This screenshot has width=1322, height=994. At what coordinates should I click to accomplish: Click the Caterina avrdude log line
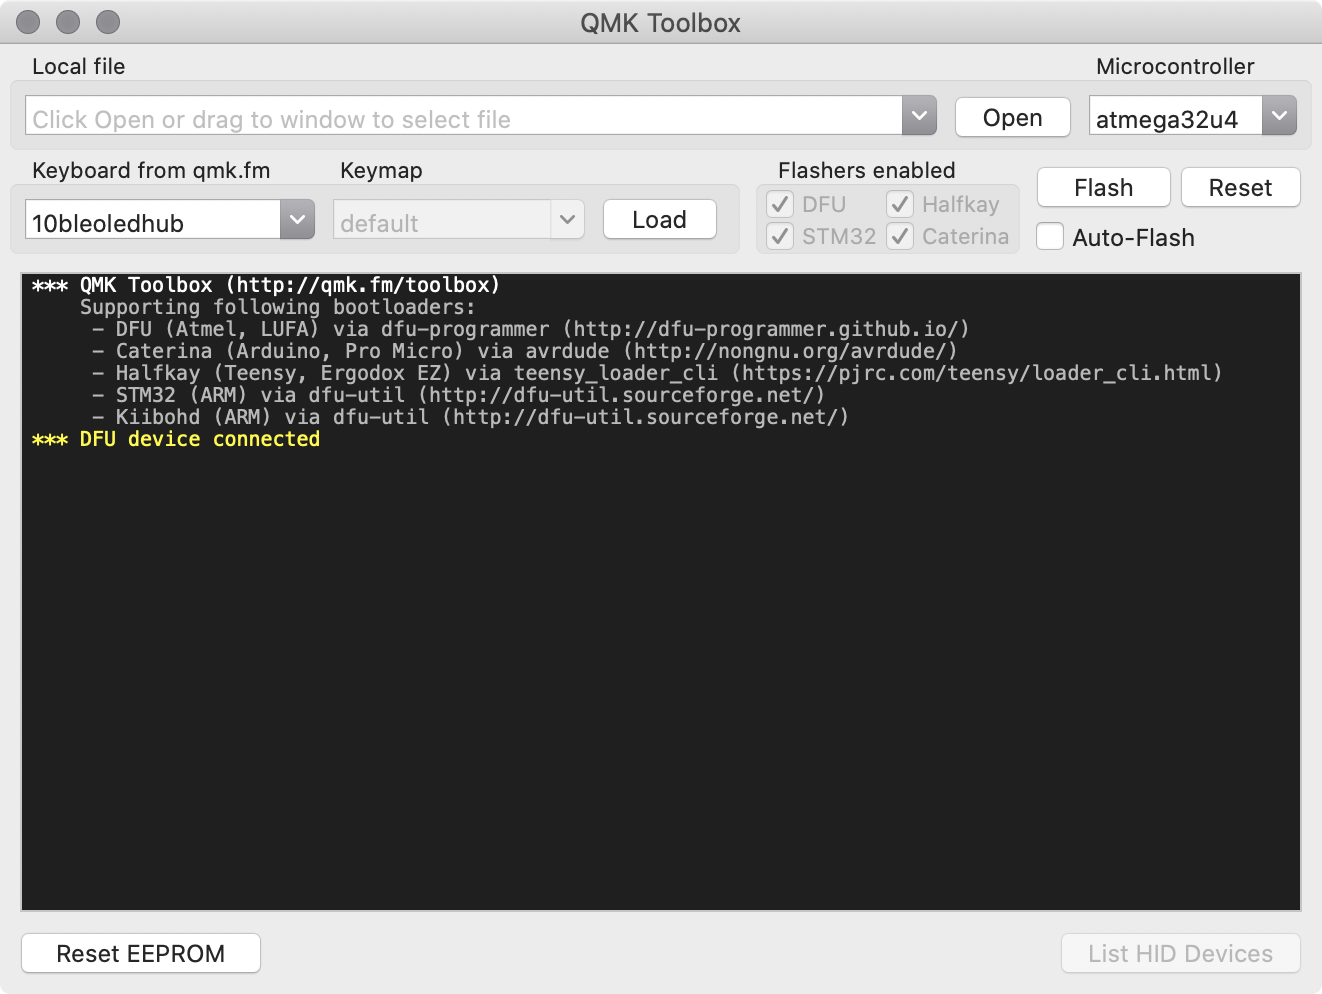[524, 351]
